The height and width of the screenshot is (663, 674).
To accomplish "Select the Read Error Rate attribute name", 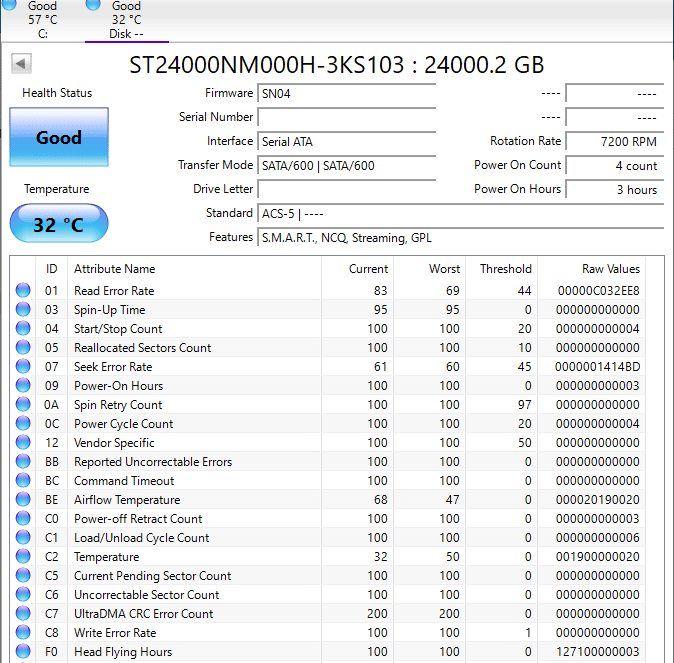I will pyautogui.click(x=114, y=291).
